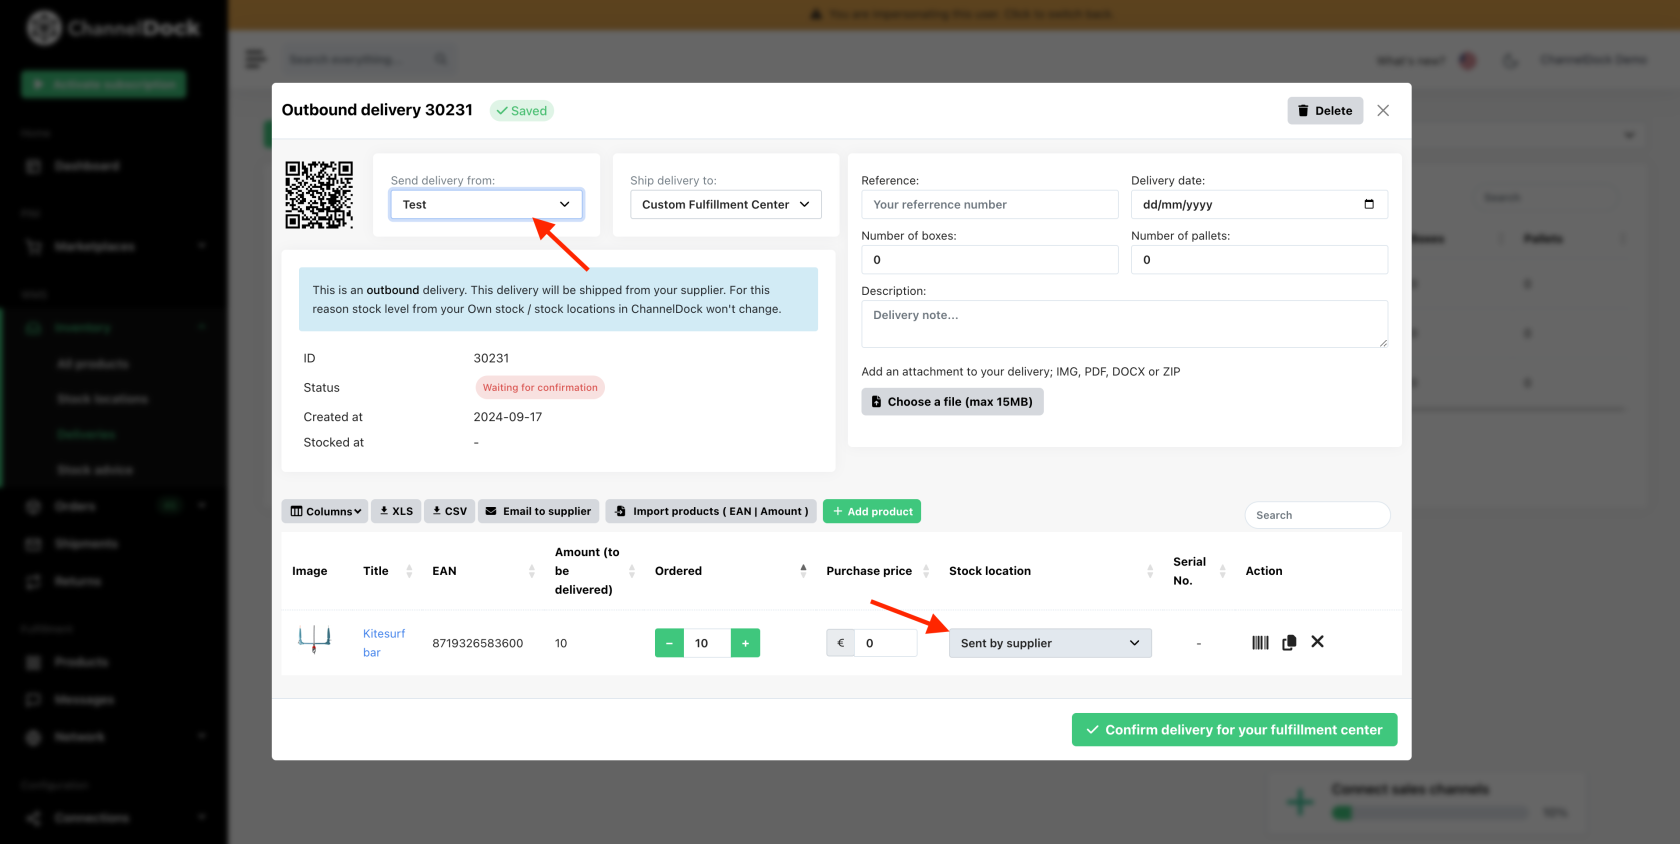Delete the outbound delivery with Delete button
The width and height of the screenshot is (1680, 844).
tap(1325, 111)
